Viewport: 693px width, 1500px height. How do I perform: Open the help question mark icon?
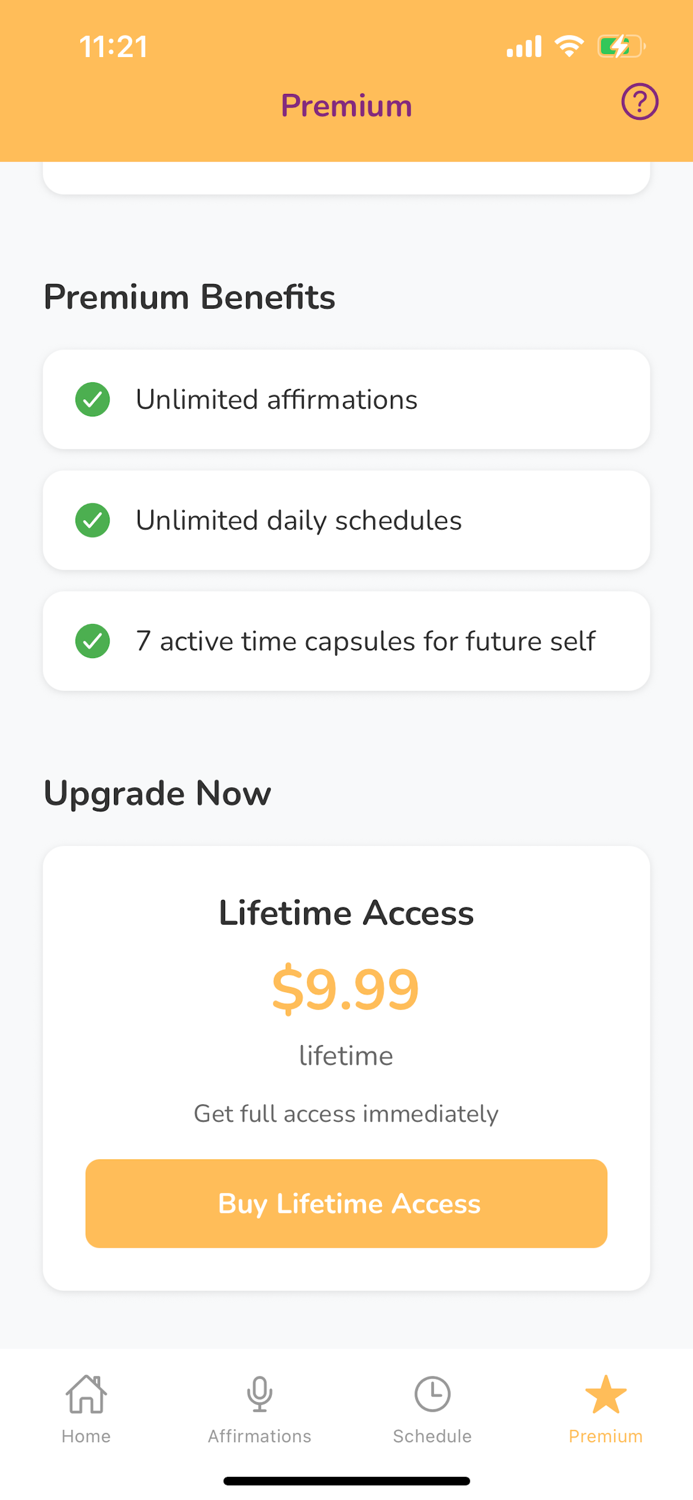640,101
